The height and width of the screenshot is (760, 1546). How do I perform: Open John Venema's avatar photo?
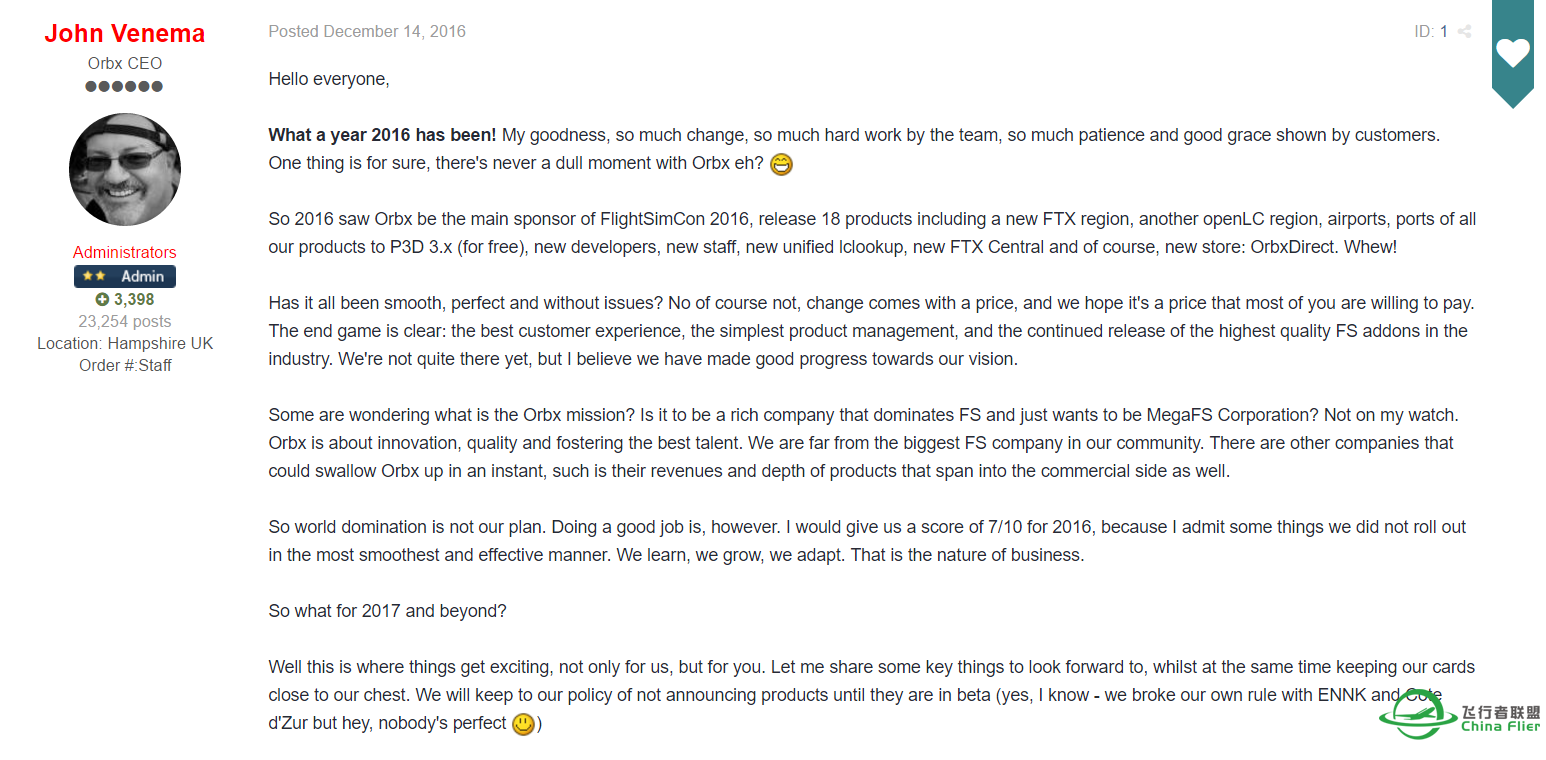[125, 169]
